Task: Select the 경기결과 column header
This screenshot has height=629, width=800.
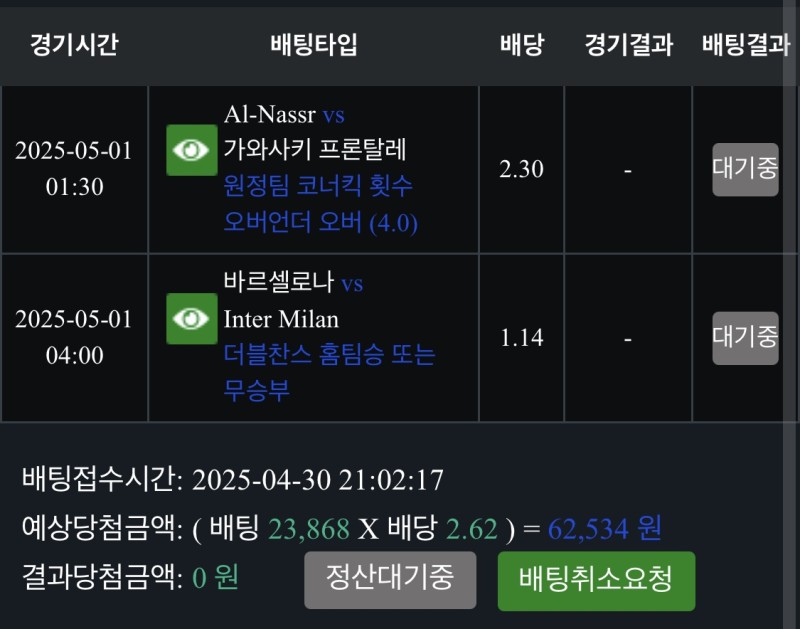Action: [628, 45]
